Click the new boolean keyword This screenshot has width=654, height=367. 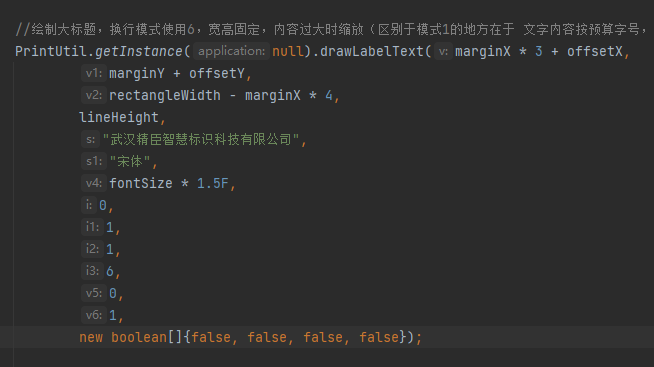click(x=123, y=337)
